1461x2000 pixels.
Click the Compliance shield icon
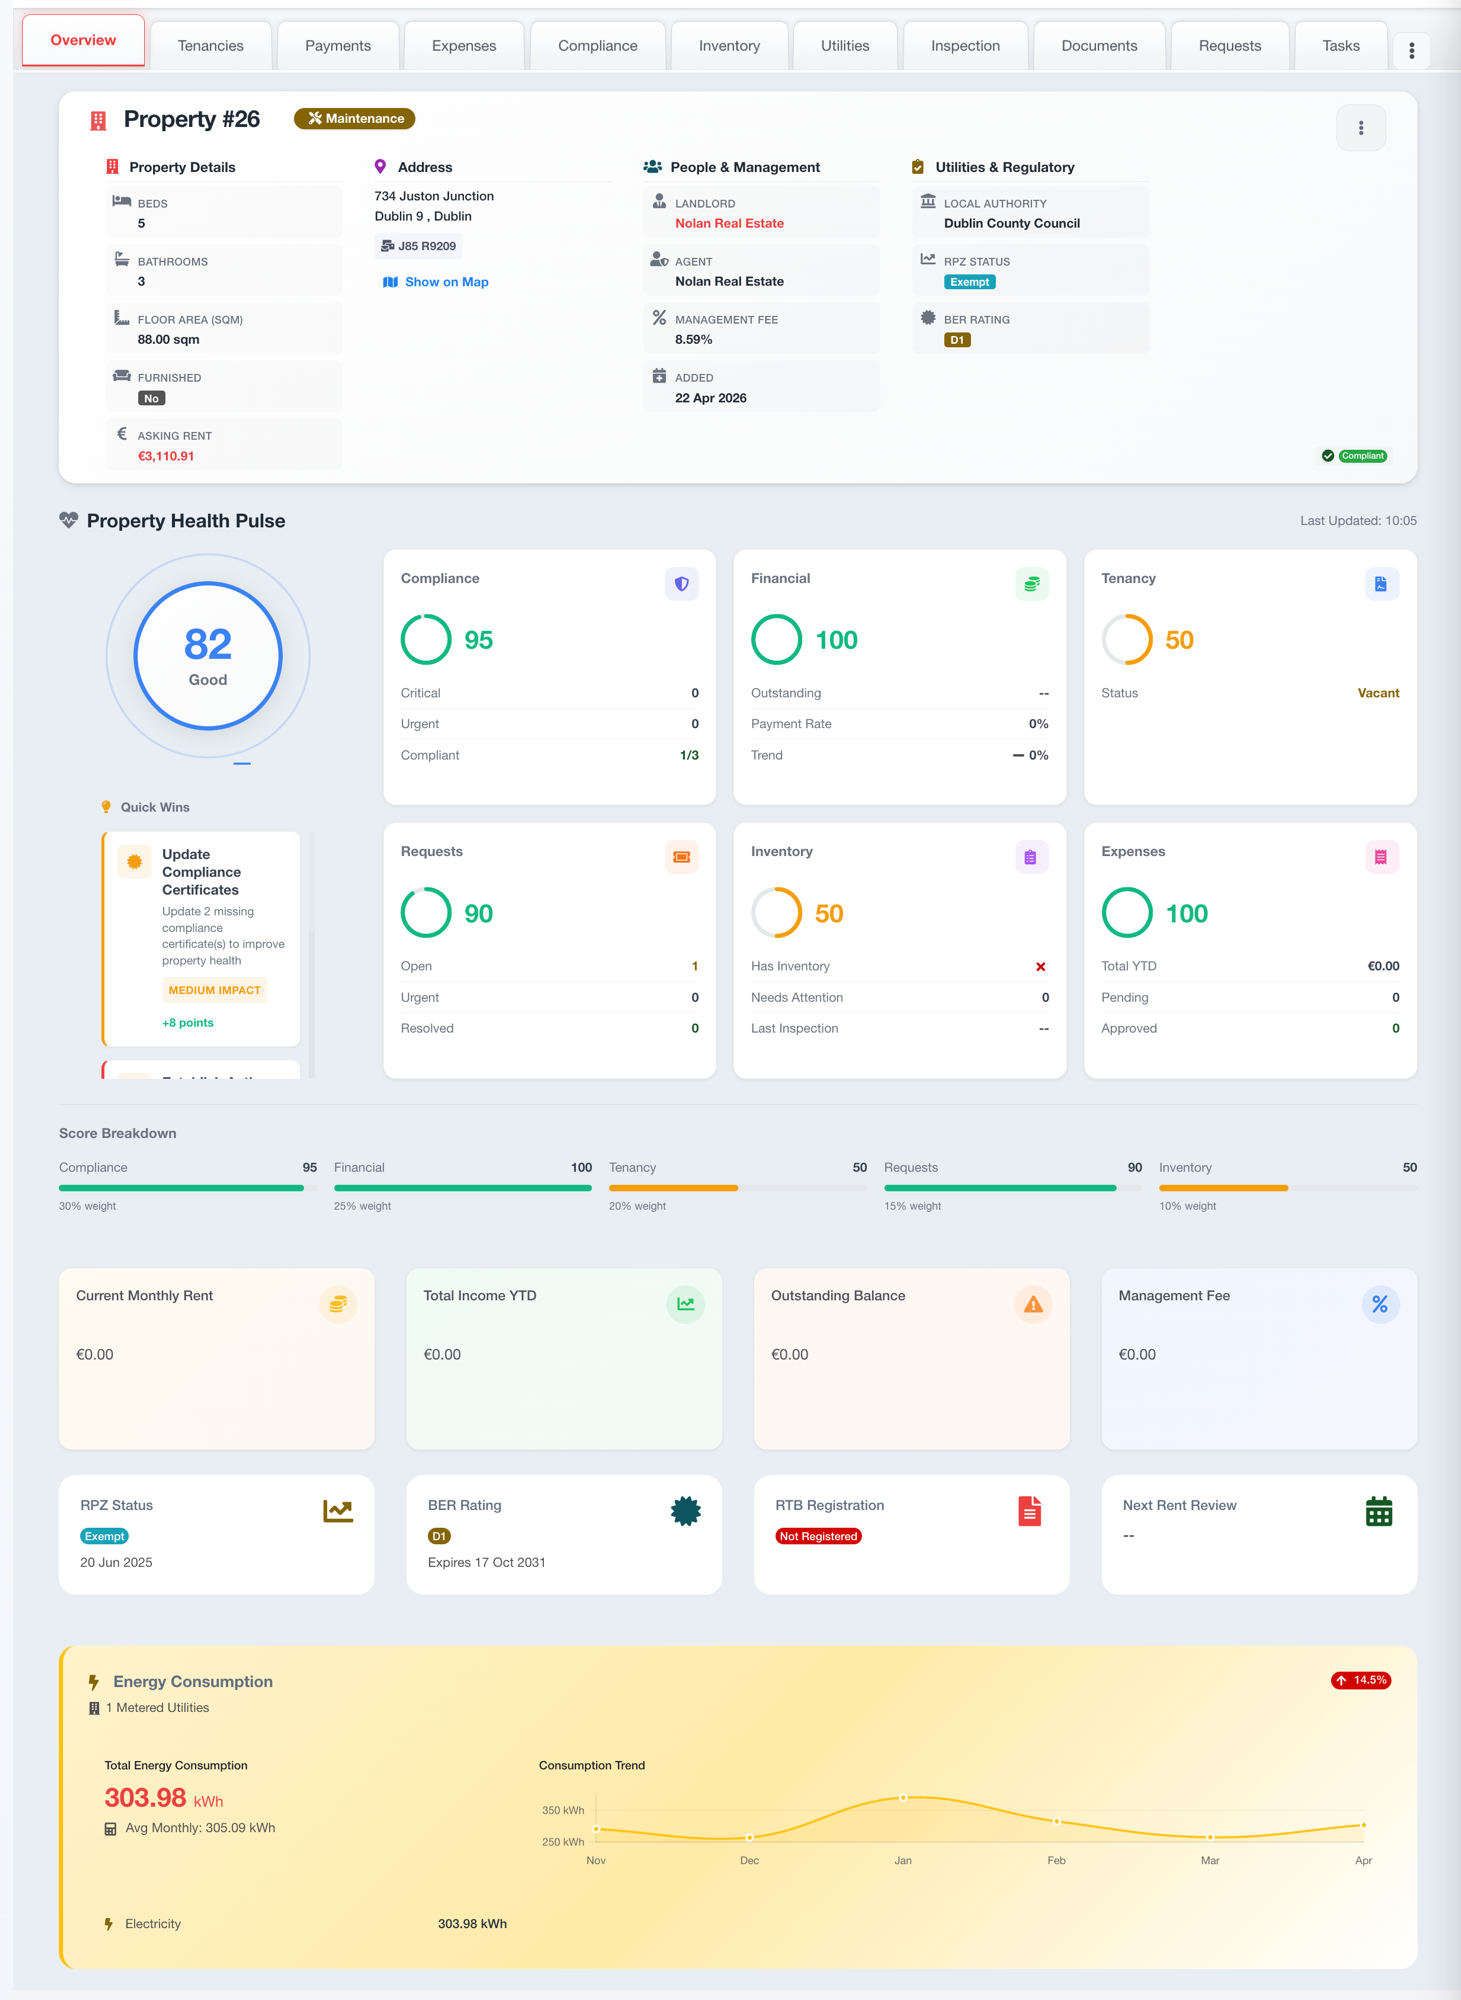(x=682, y=584)
